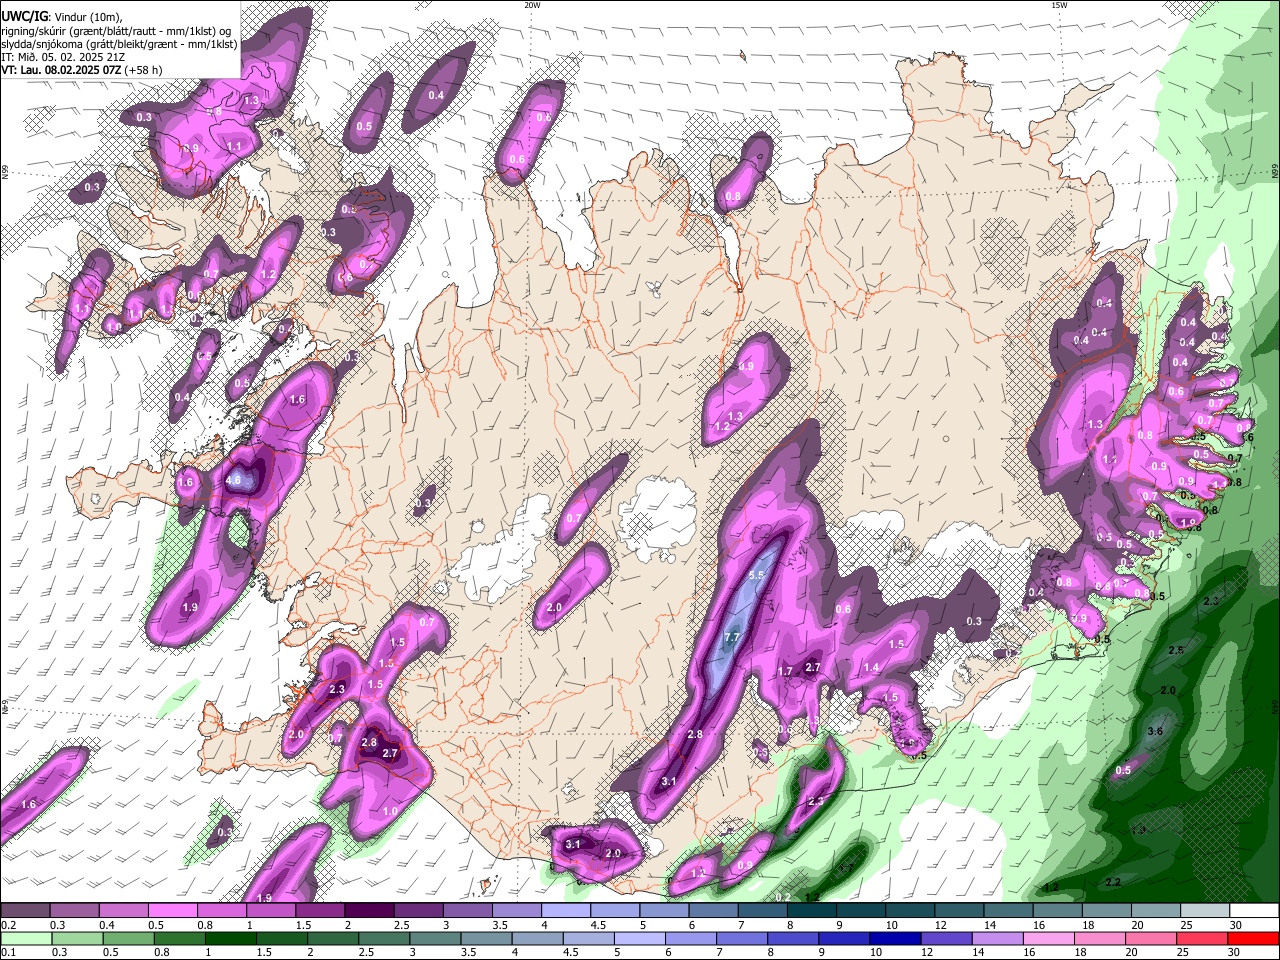The height and width of the screenshot is (960, 1280).
Task: Click the '15W' longitude label
Action: click(x=1059, y=5)
